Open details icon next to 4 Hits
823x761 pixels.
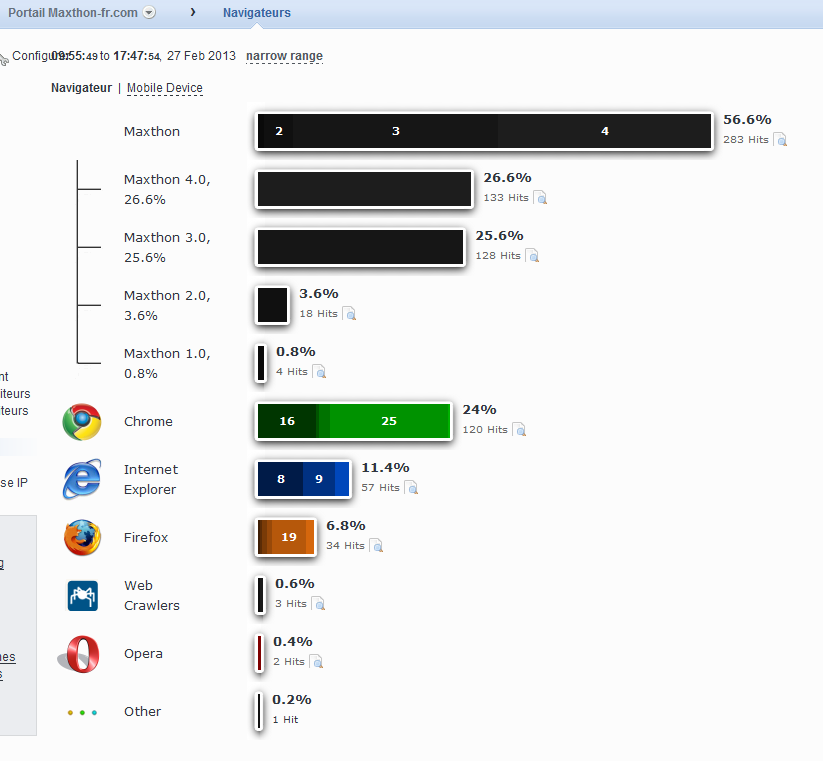(320, 372)
